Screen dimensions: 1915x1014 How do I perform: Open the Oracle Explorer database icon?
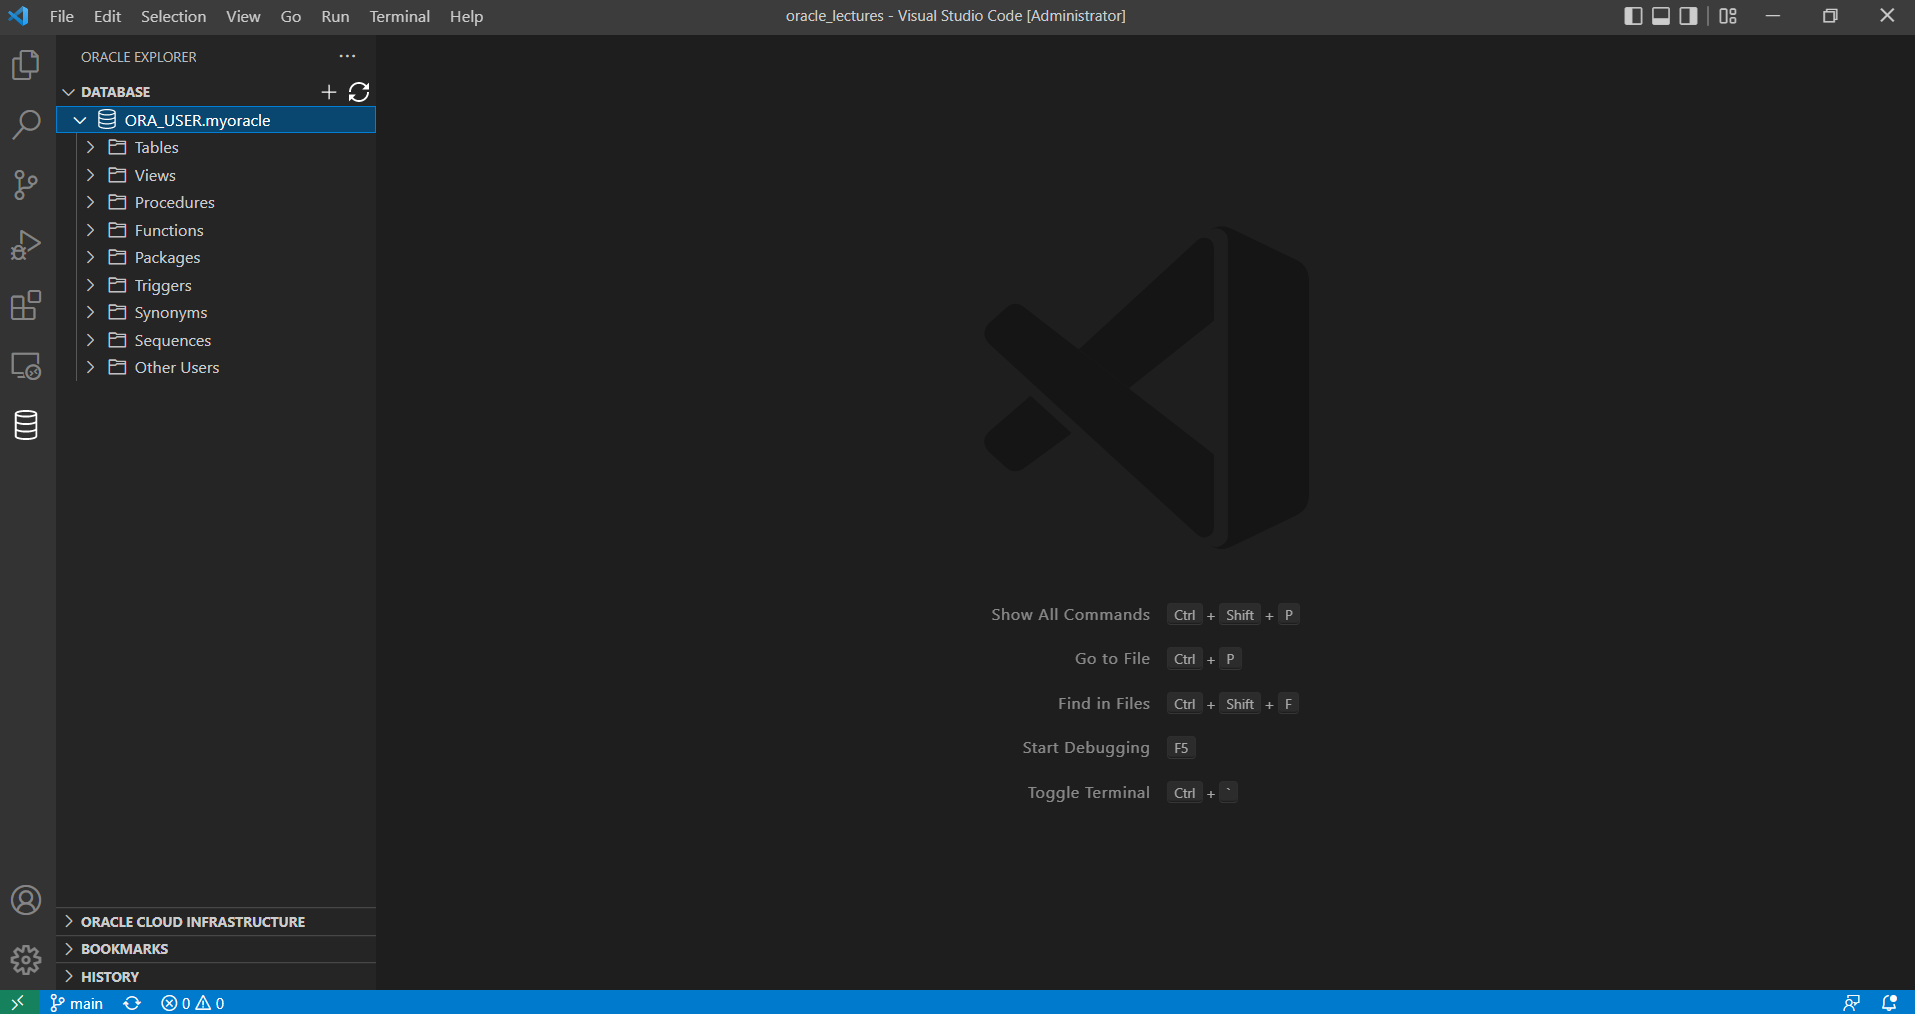(26, 426)
